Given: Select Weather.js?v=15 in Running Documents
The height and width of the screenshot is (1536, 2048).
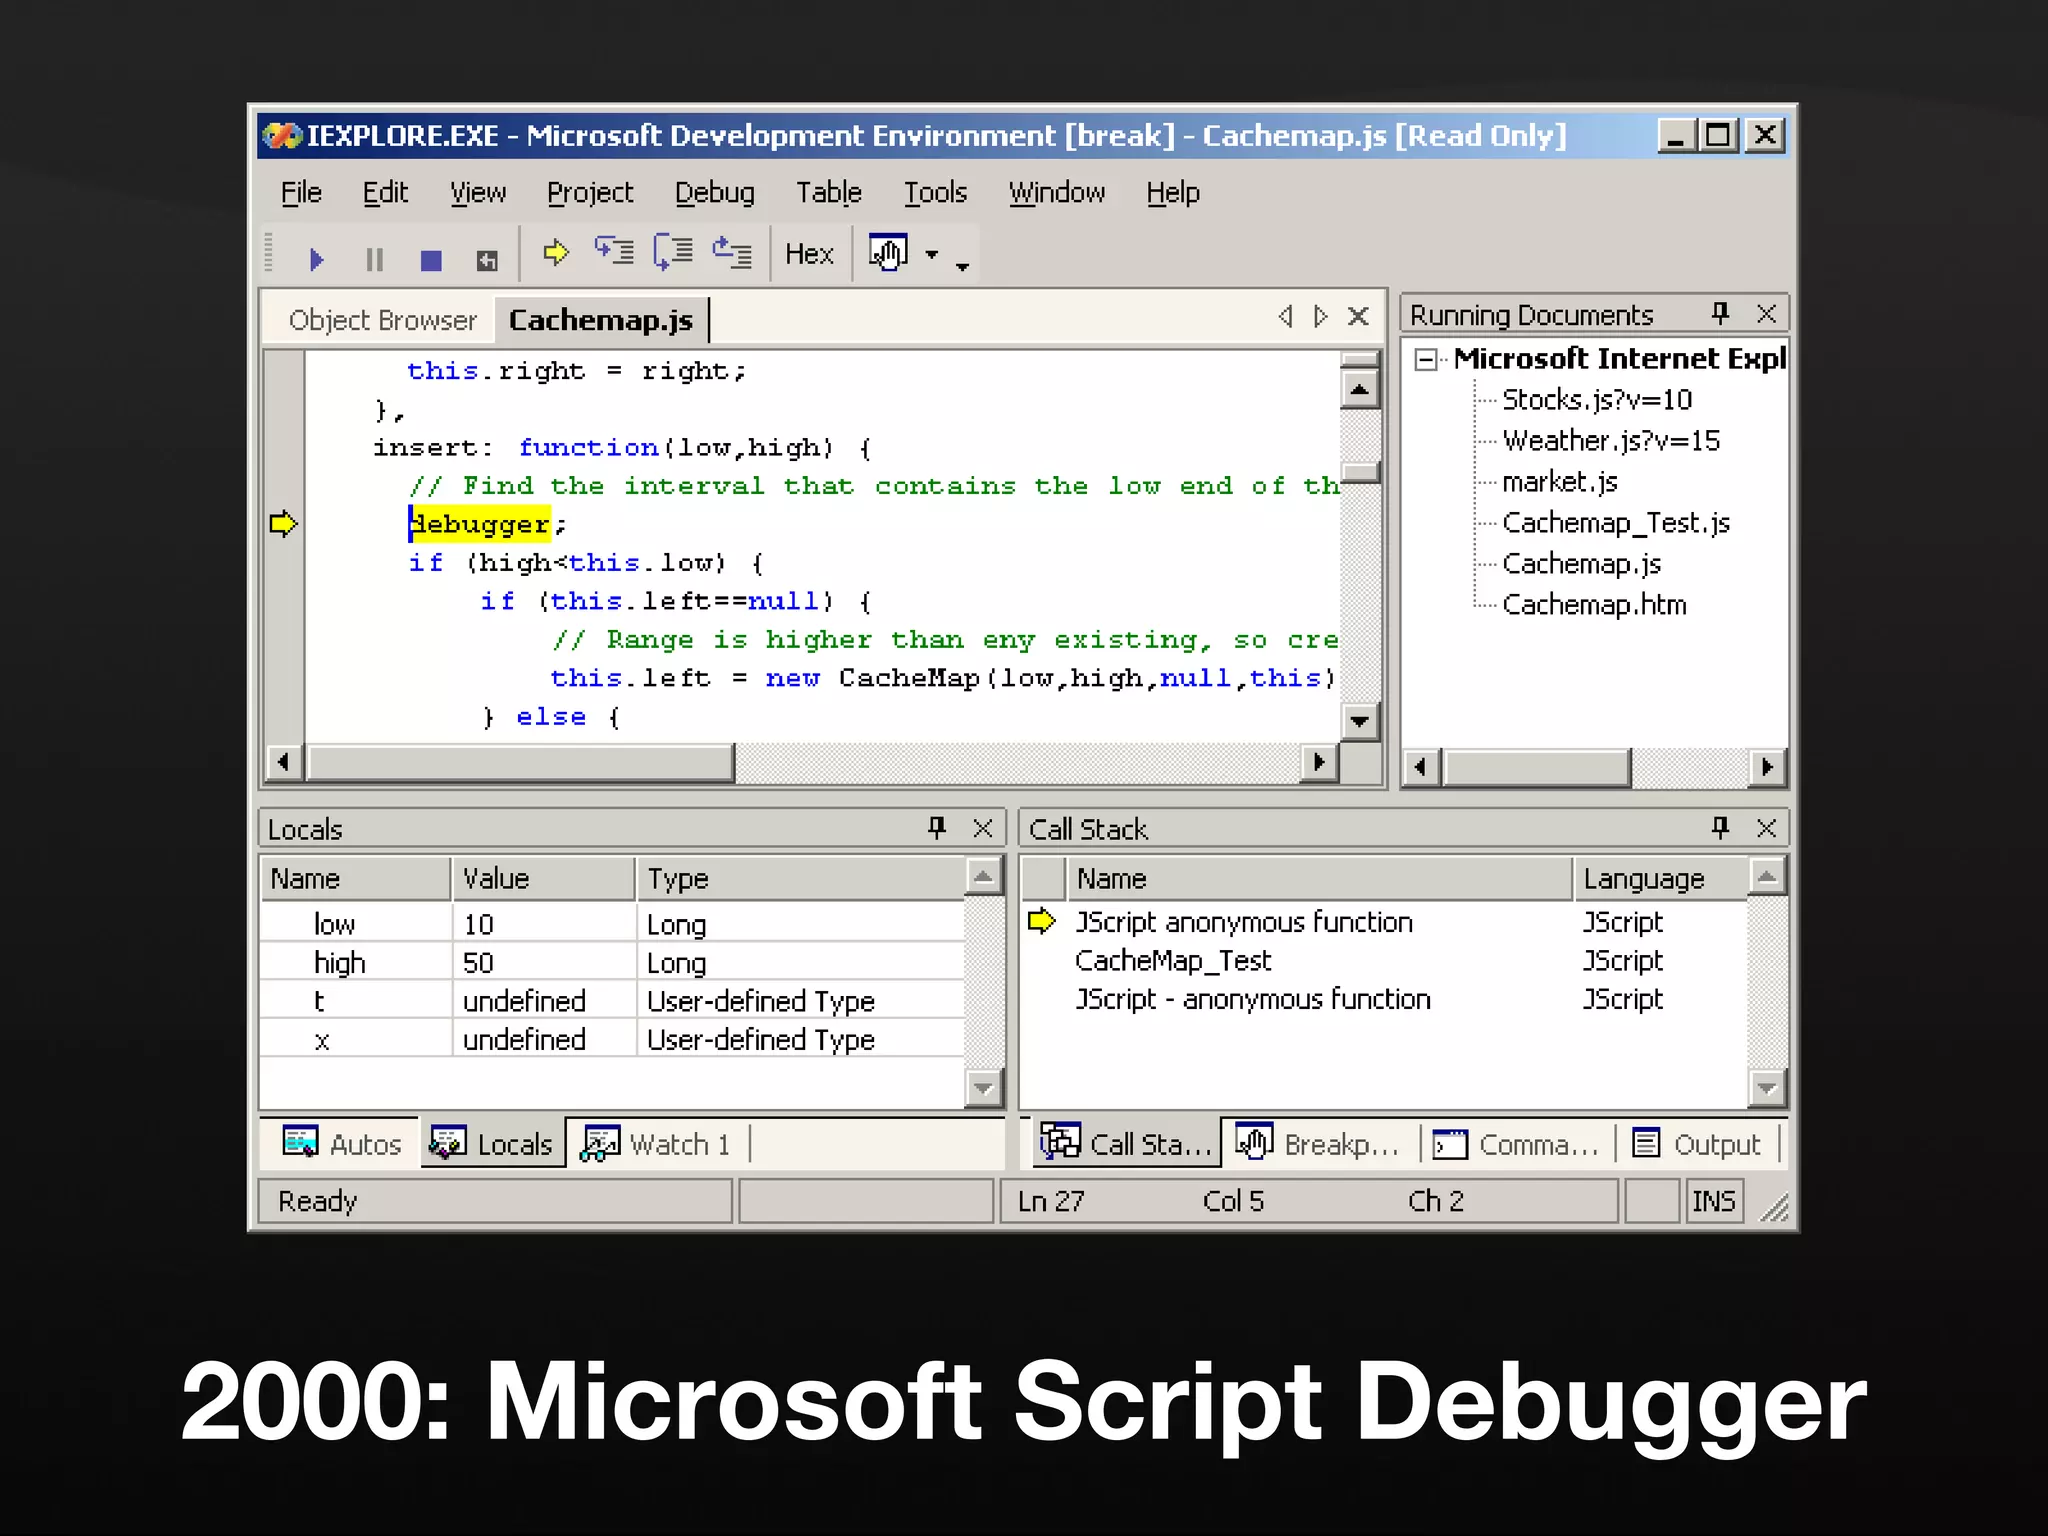Looking at the screenshot, I should (1611, 441).
